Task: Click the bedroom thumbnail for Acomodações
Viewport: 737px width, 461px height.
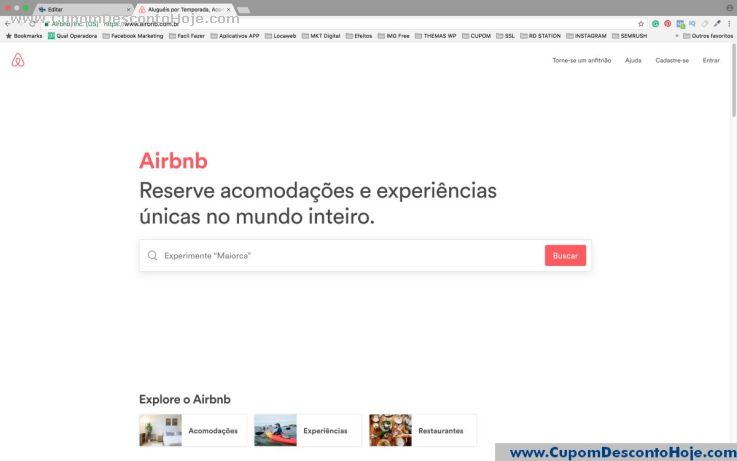Action: (x=160, y=430)
